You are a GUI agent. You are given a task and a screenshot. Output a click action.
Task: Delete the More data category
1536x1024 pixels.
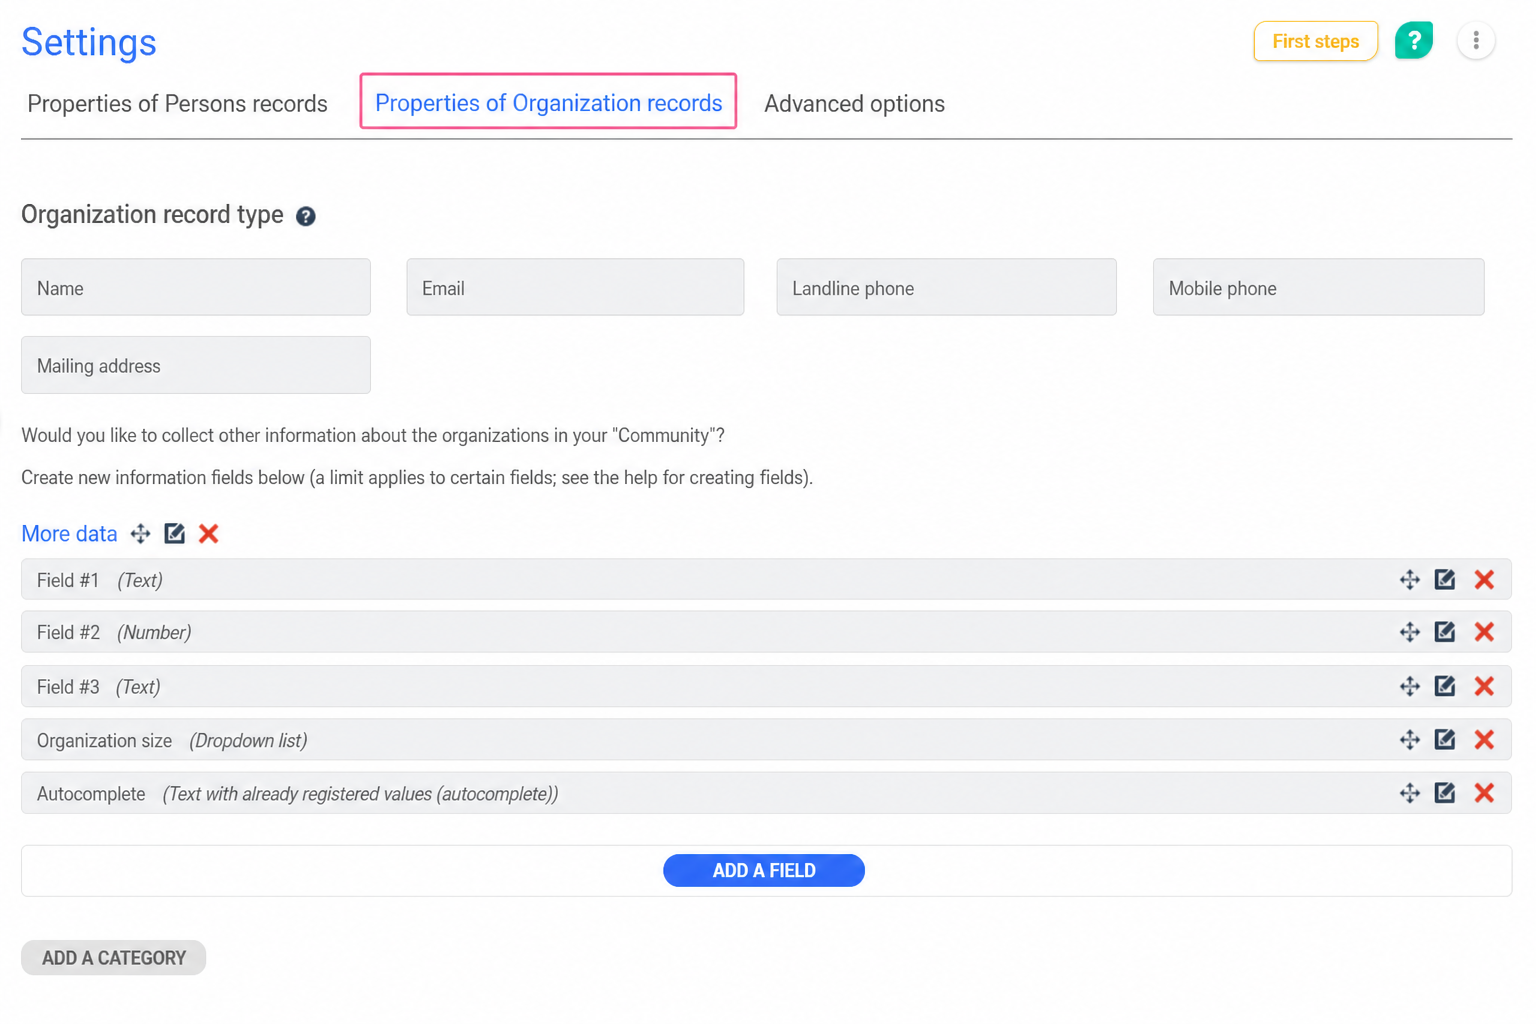(x=208, y=533)
